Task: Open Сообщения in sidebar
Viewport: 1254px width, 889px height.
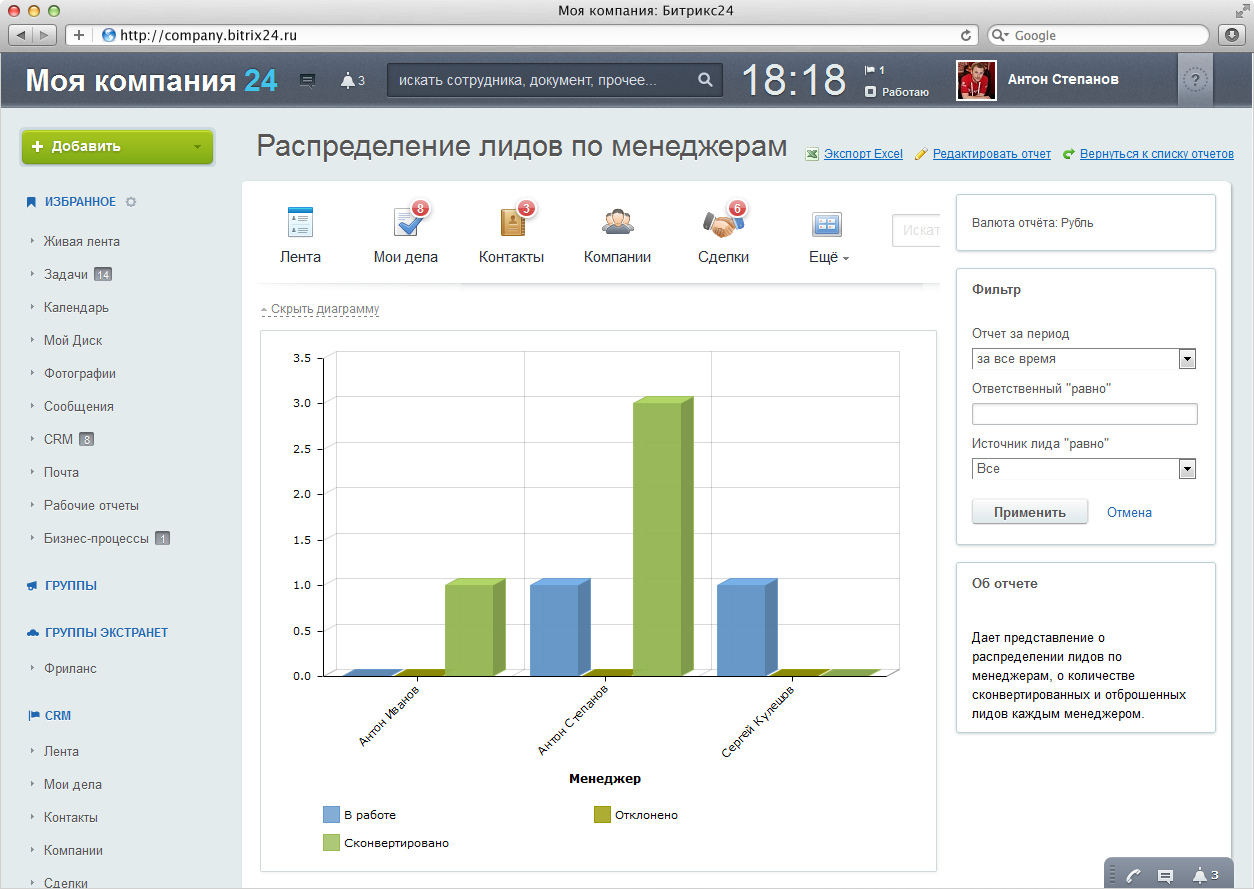Action: (x=79, y=407)
